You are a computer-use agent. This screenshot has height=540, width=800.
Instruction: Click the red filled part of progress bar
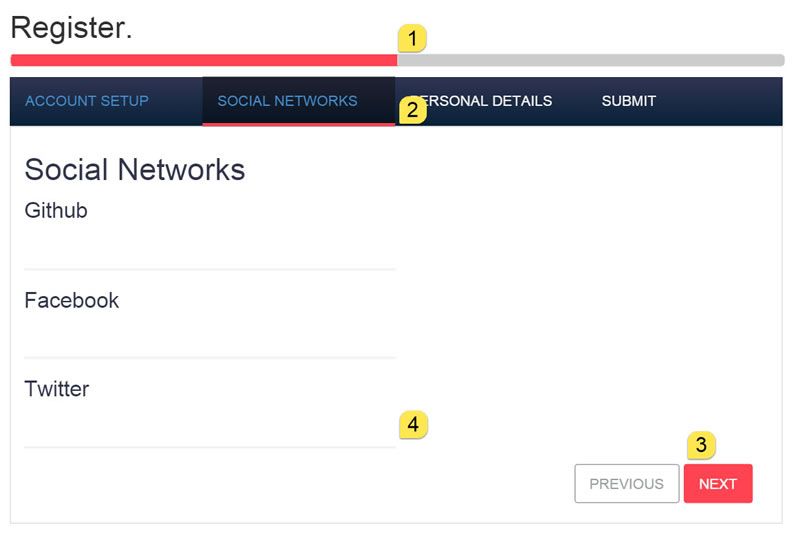[x=204, y=60]
